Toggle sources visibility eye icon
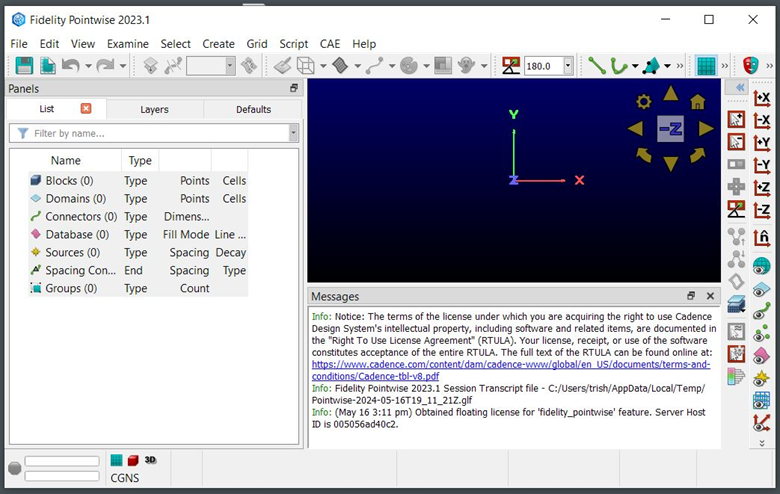 tap(761, 379)
